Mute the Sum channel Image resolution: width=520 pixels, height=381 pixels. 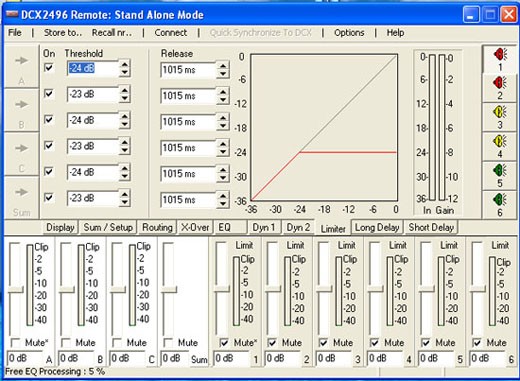(168, 342)
